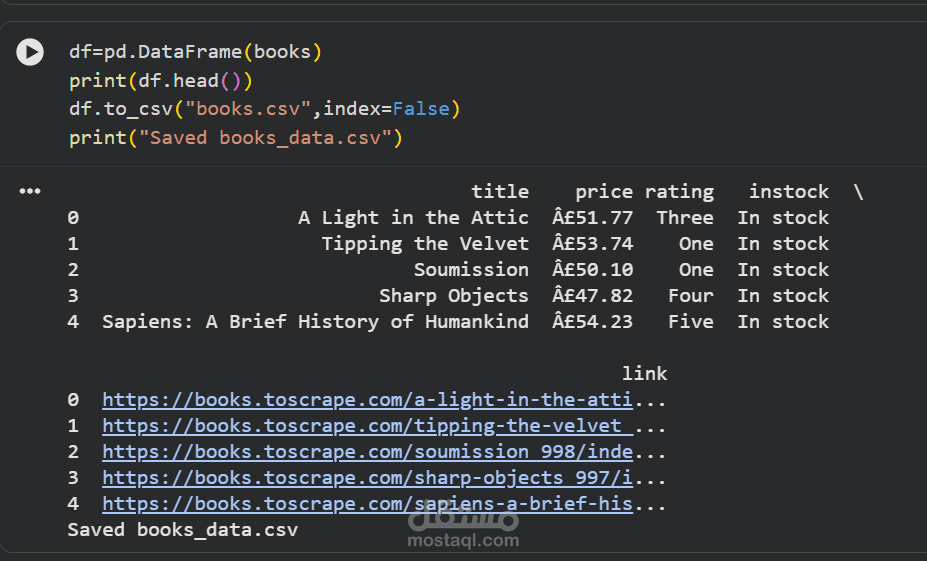Click 'Saved books_data.csv' output line
Viewport: 927px width, 561px height.
pos(183,530)
